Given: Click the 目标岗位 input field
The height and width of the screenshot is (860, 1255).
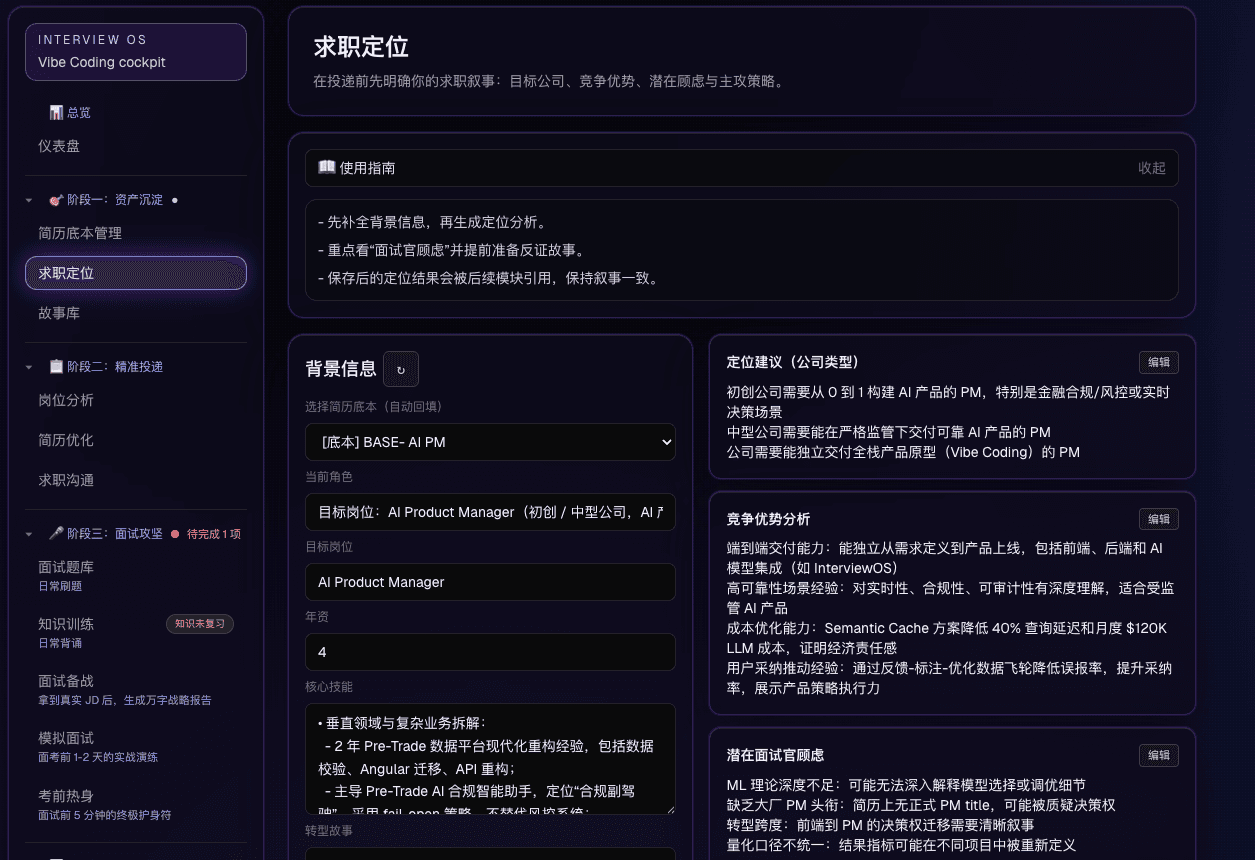Looking at the screenshot, I should pyautogui.click(x=490, y=582).
